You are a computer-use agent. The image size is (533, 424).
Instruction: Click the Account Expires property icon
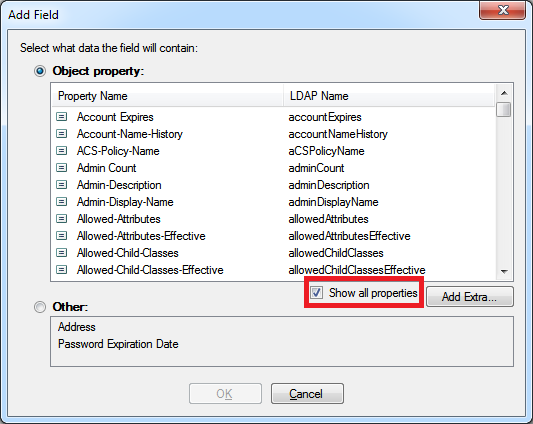coord(61,117)
